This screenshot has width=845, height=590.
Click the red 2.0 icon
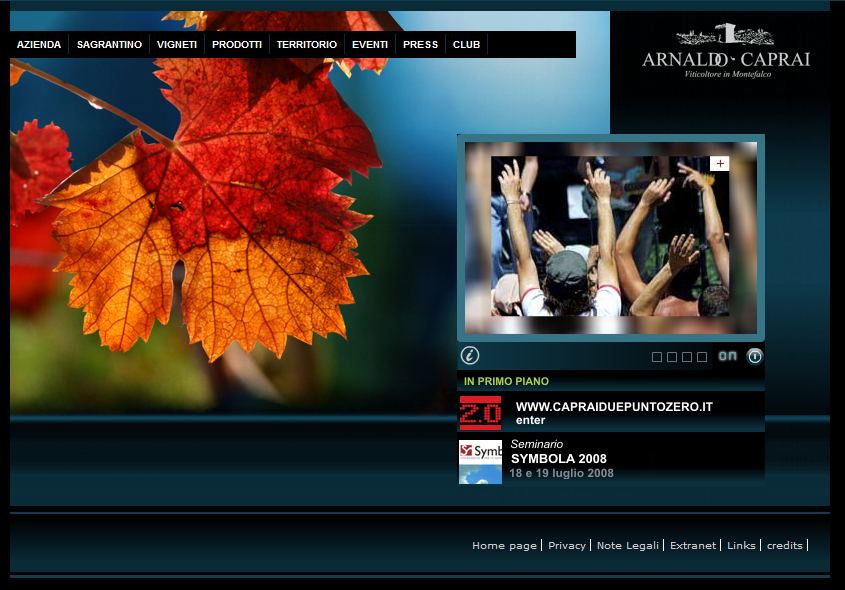[480, 413]
